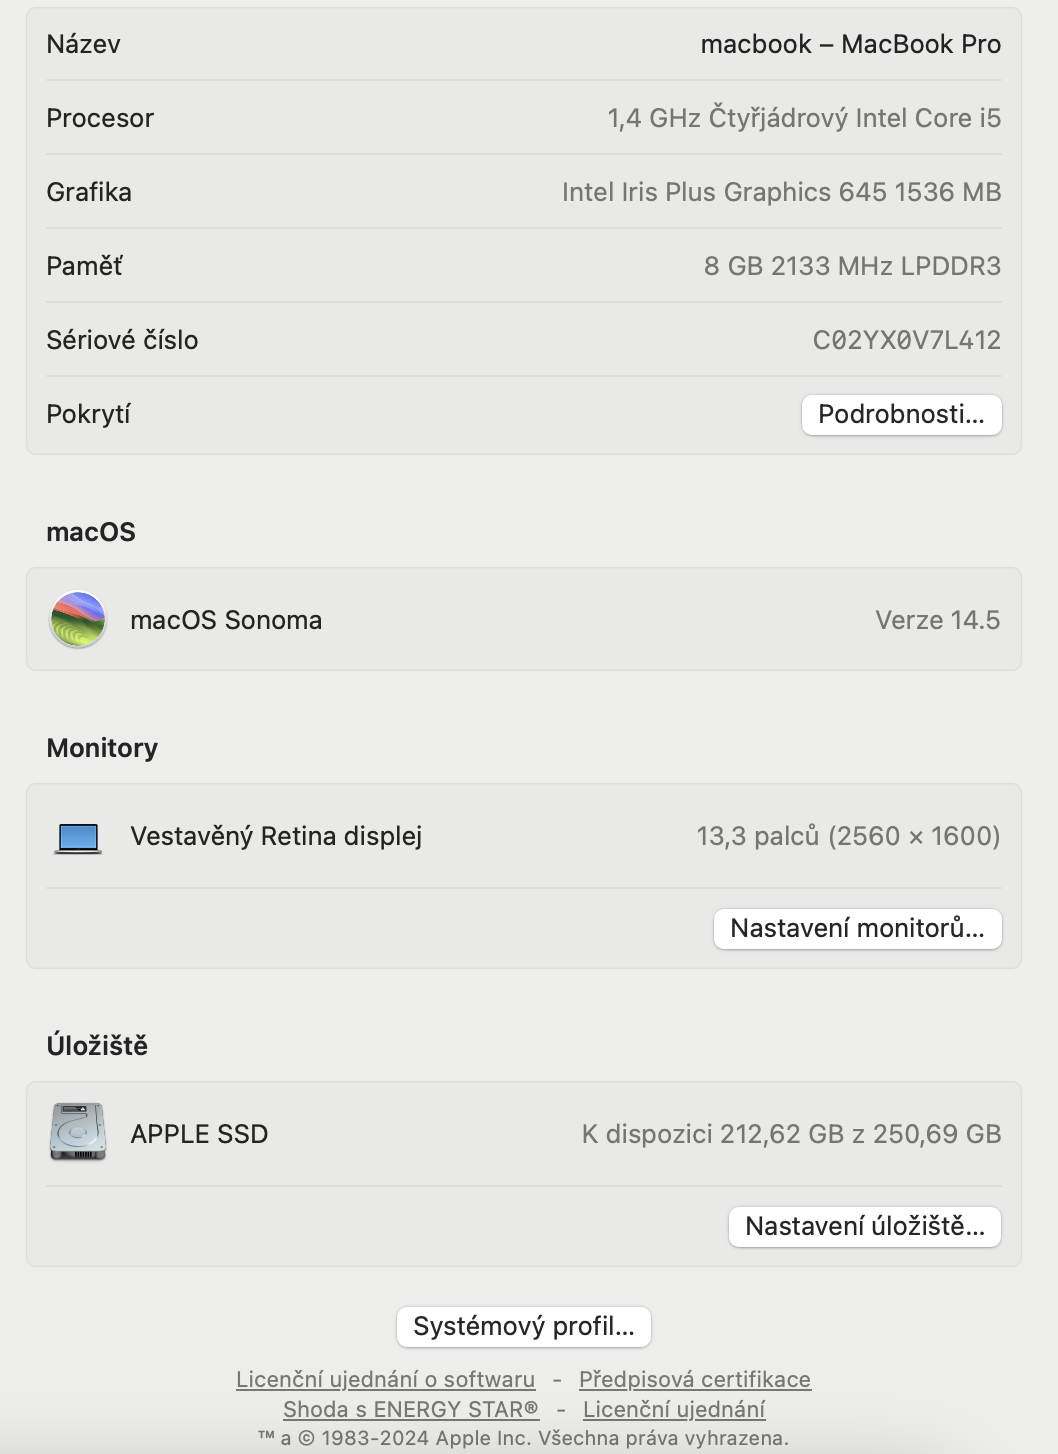Click the Intel Iris Plus Graphics value

point(781,193)
